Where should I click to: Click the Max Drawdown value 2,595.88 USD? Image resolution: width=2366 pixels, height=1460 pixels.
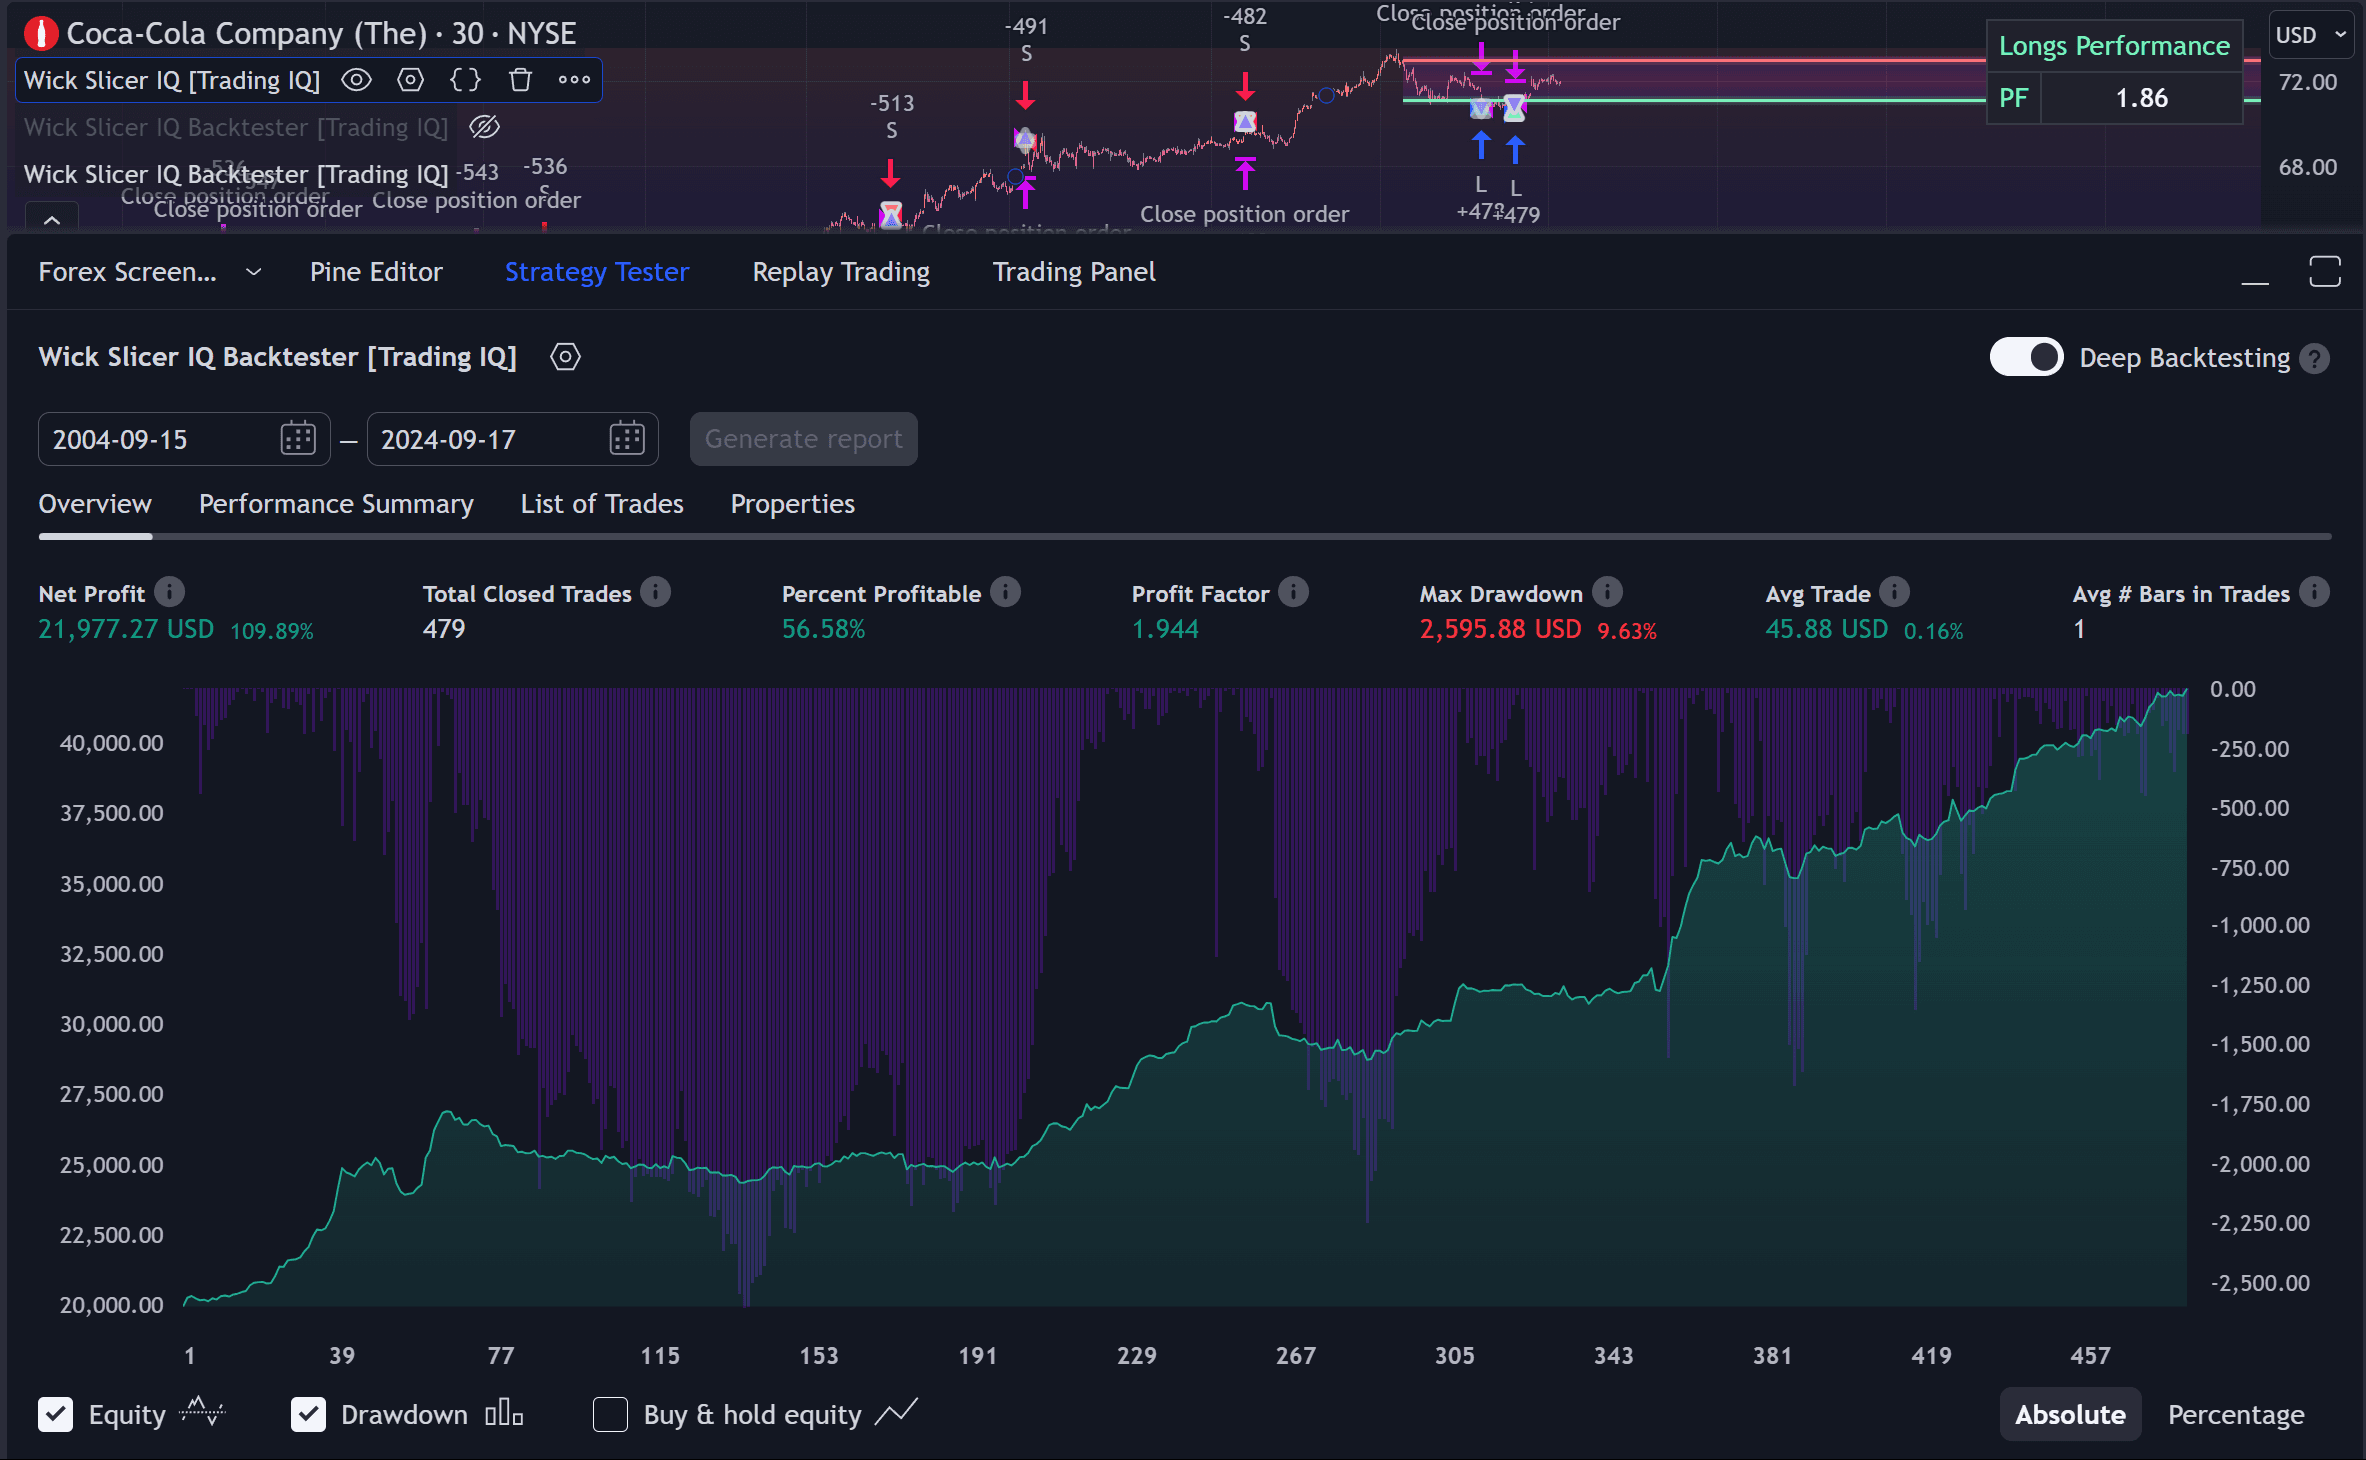point(1501,629)
